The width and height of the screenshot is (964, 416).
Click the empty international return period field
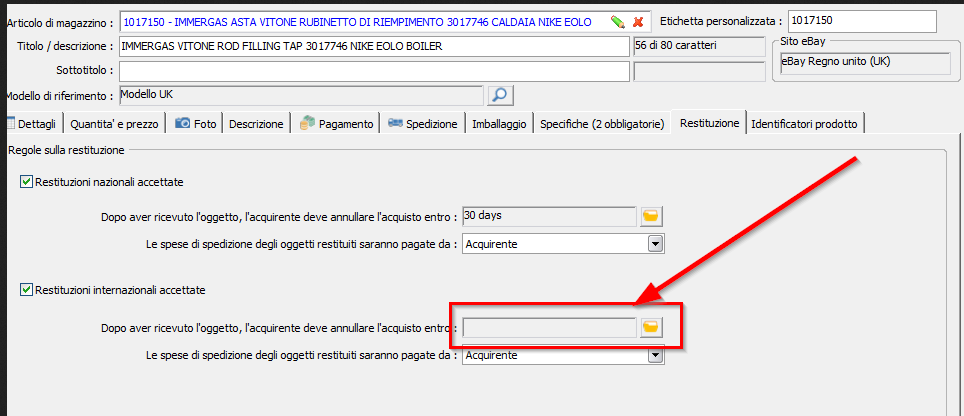[x=550, y=328]
